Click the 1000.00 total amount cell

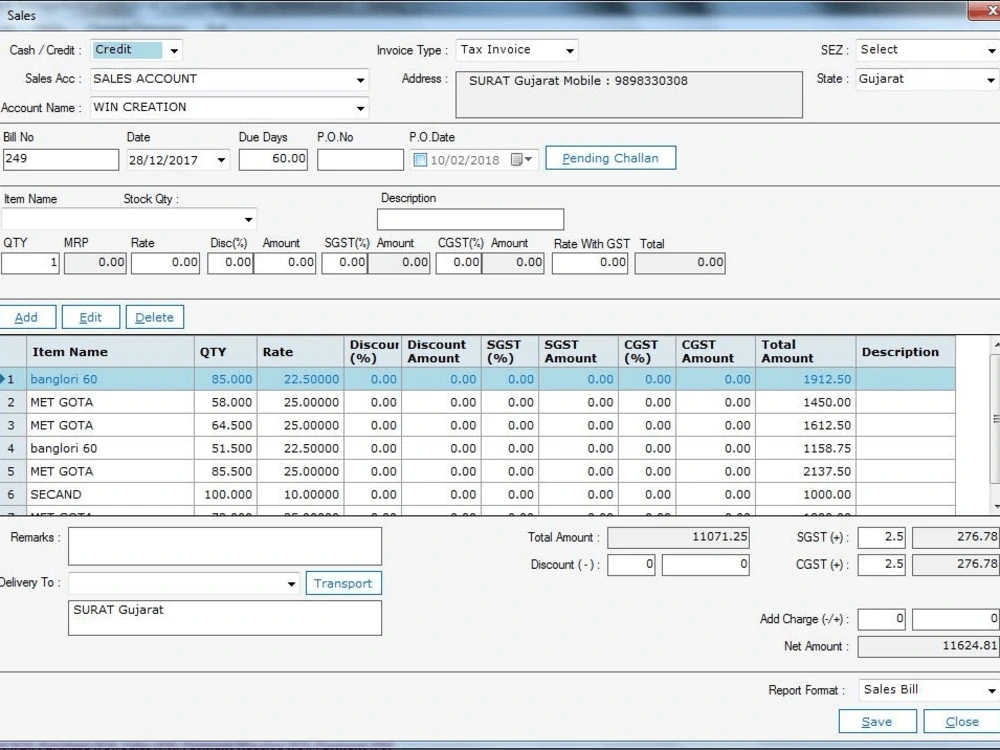(805, 494)
